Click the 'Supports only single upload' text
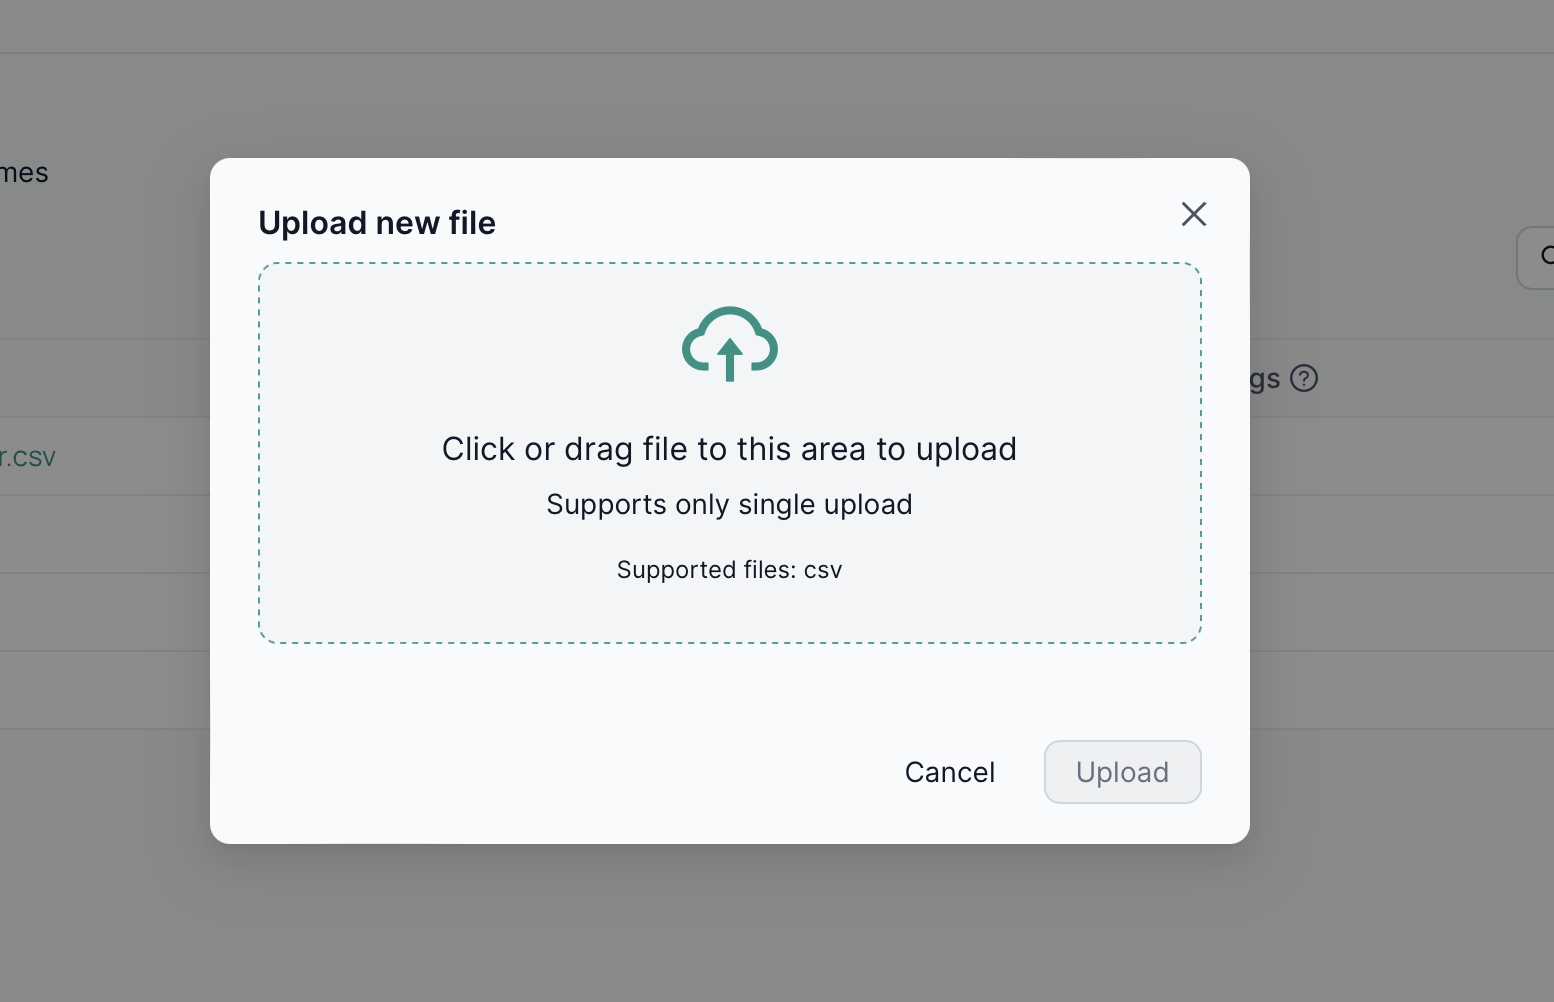The height and width of the screenshot is (1002, 1554). coord(729,504)
